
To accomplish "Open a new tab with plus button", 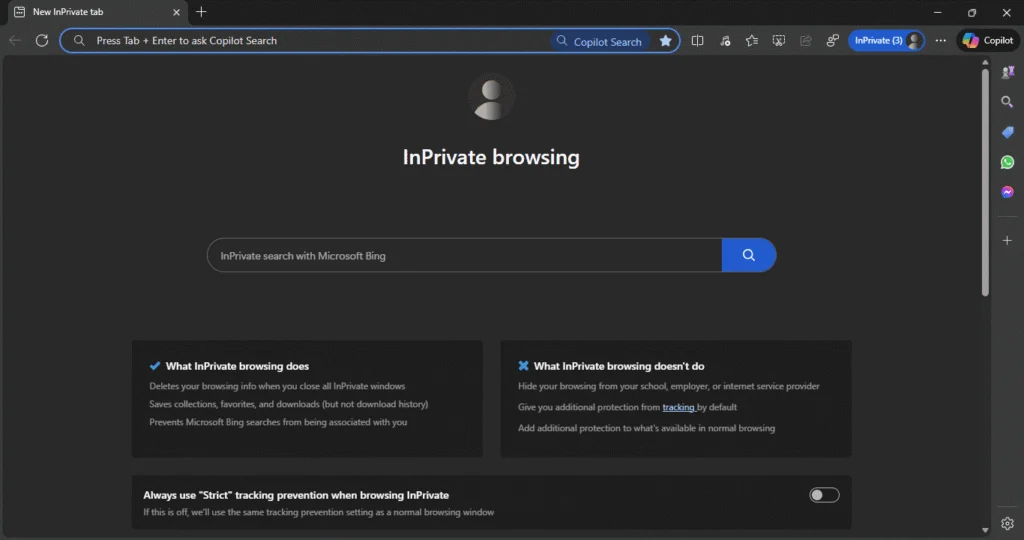I will pos(201,12).
